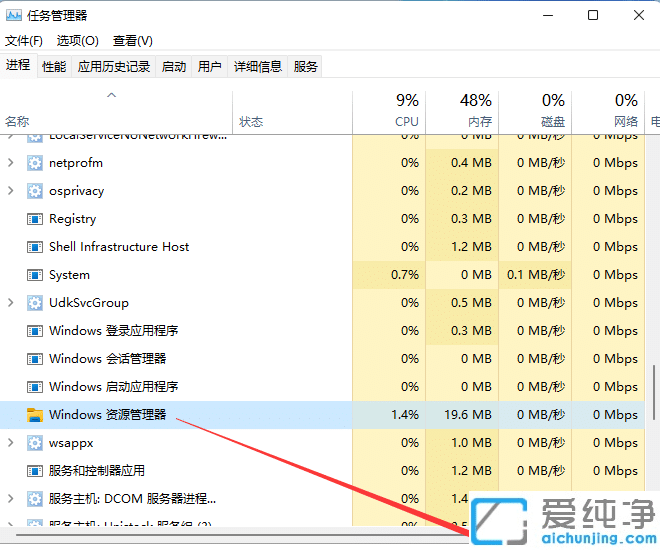The height and width of the screenshot is (550, 660).
Task: Click the wsappx gear icon
Action: pos(35,443)
